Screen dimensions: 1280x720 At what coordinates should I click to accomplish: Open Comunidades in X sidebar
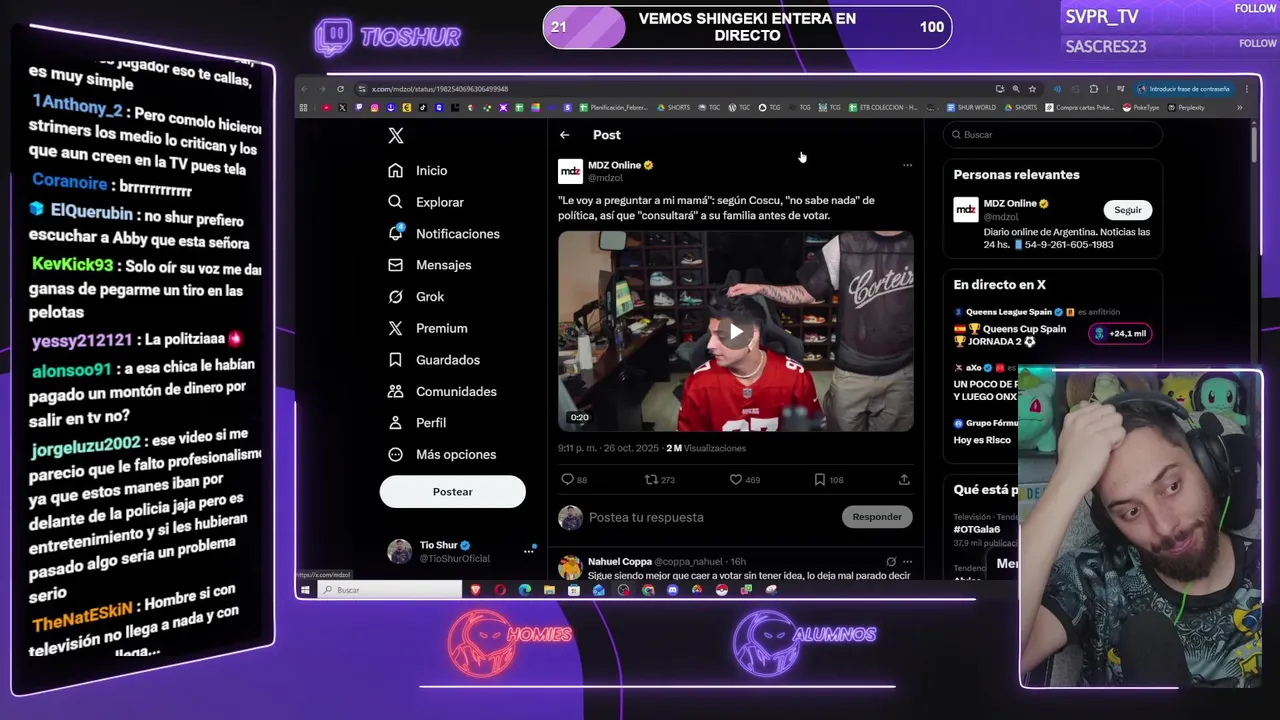point(442,391)
